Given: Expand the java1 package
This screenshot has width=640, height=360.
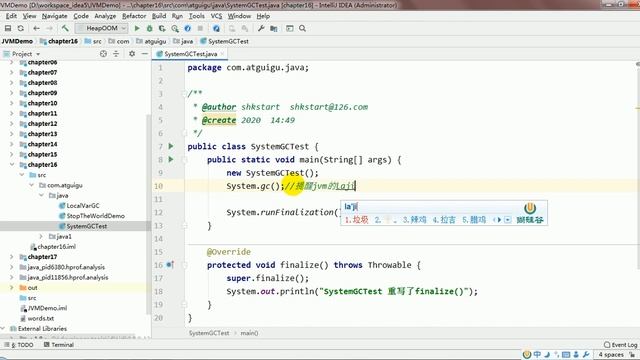Looking at the screenshot, I should [41, 236].
